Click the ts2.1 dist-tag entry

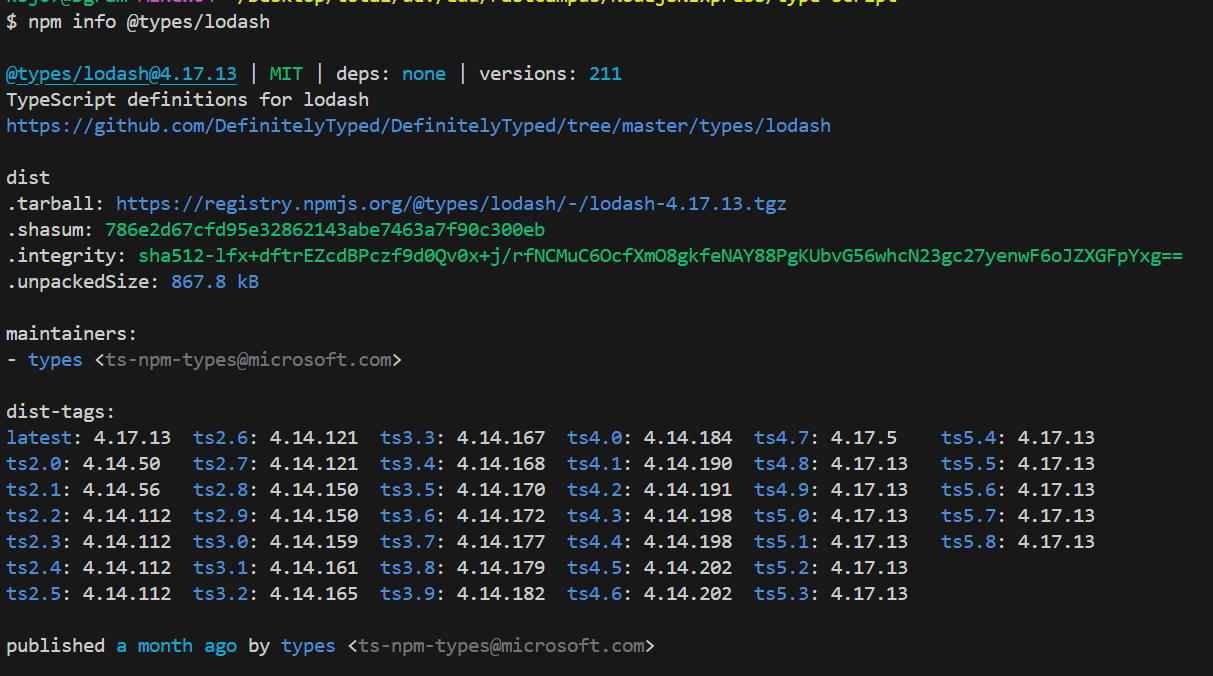click(x=83, y=490)
